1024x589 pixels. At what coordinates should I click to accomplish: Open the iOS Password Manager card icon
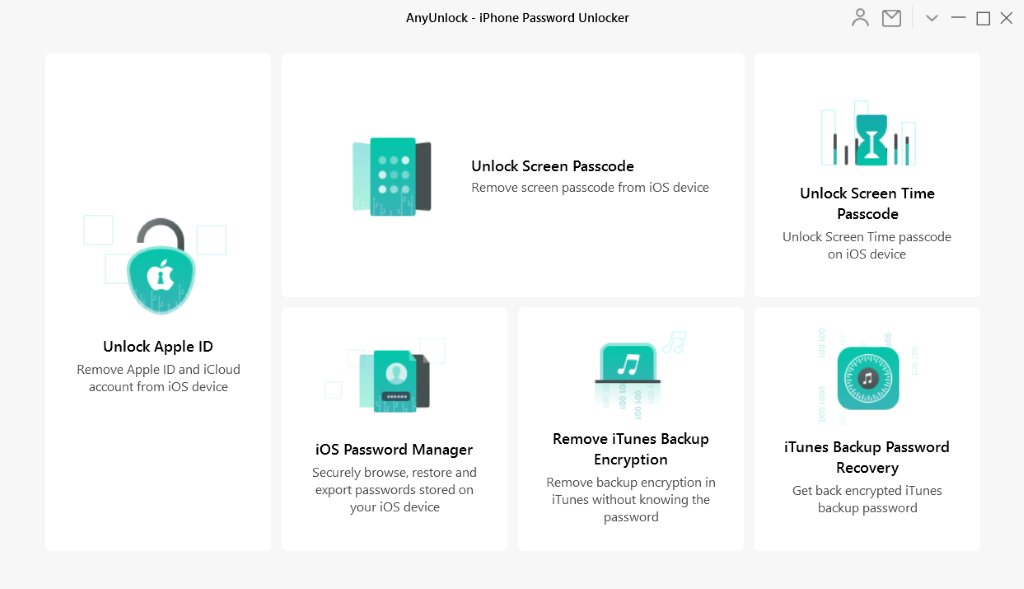pyautogui.click(x=394, y=381)
